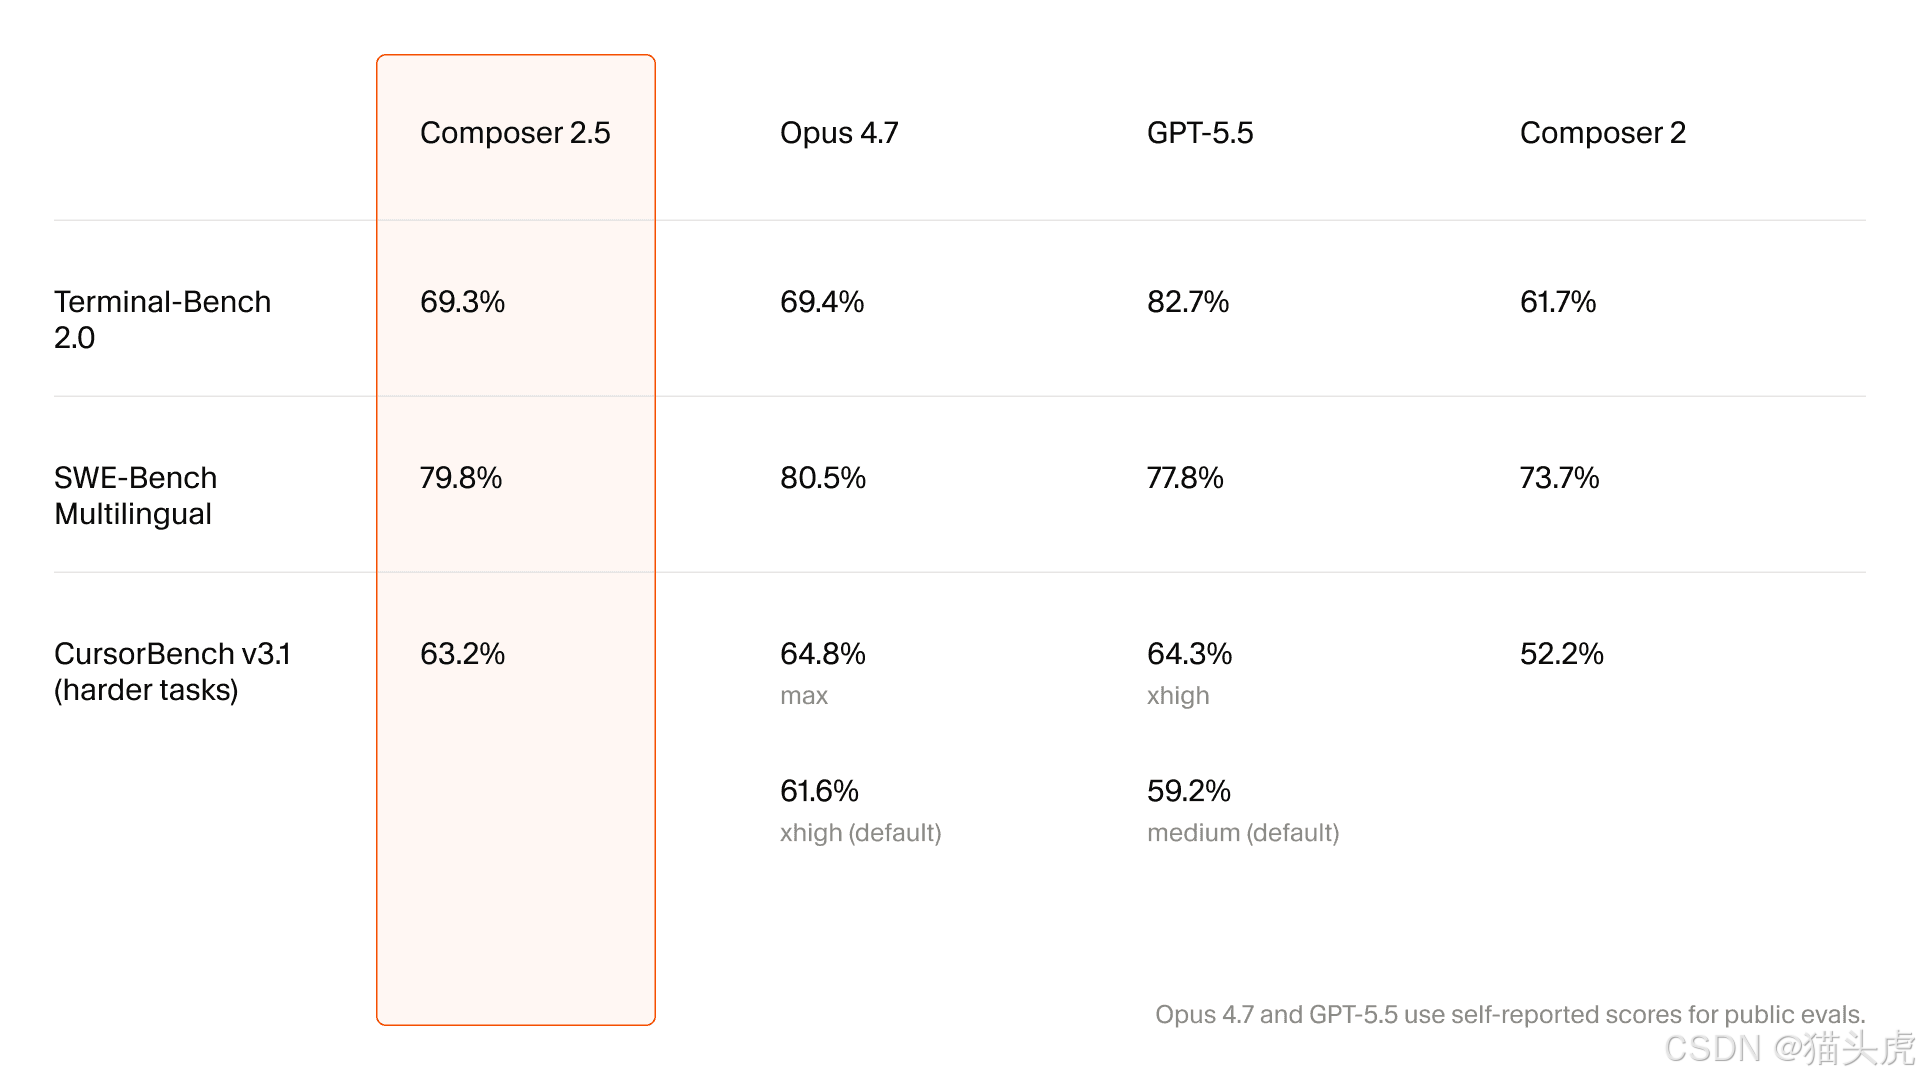Select Opus 4.7 score 69.4%

(822, 302)
